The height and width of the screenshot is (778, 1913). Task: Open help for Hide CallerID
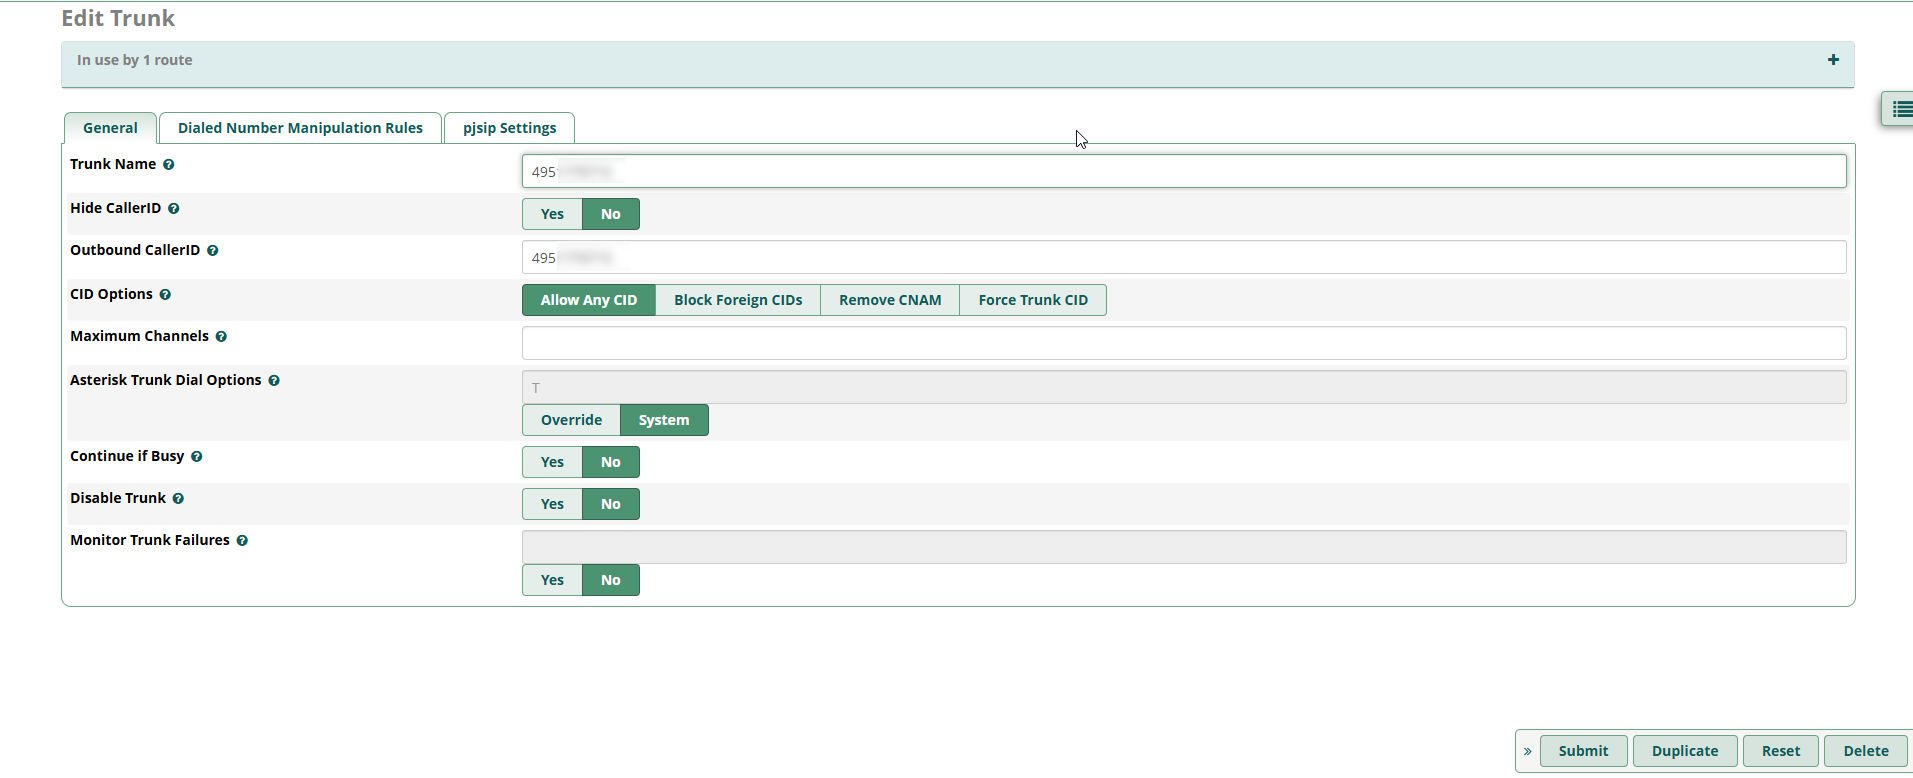174,209
